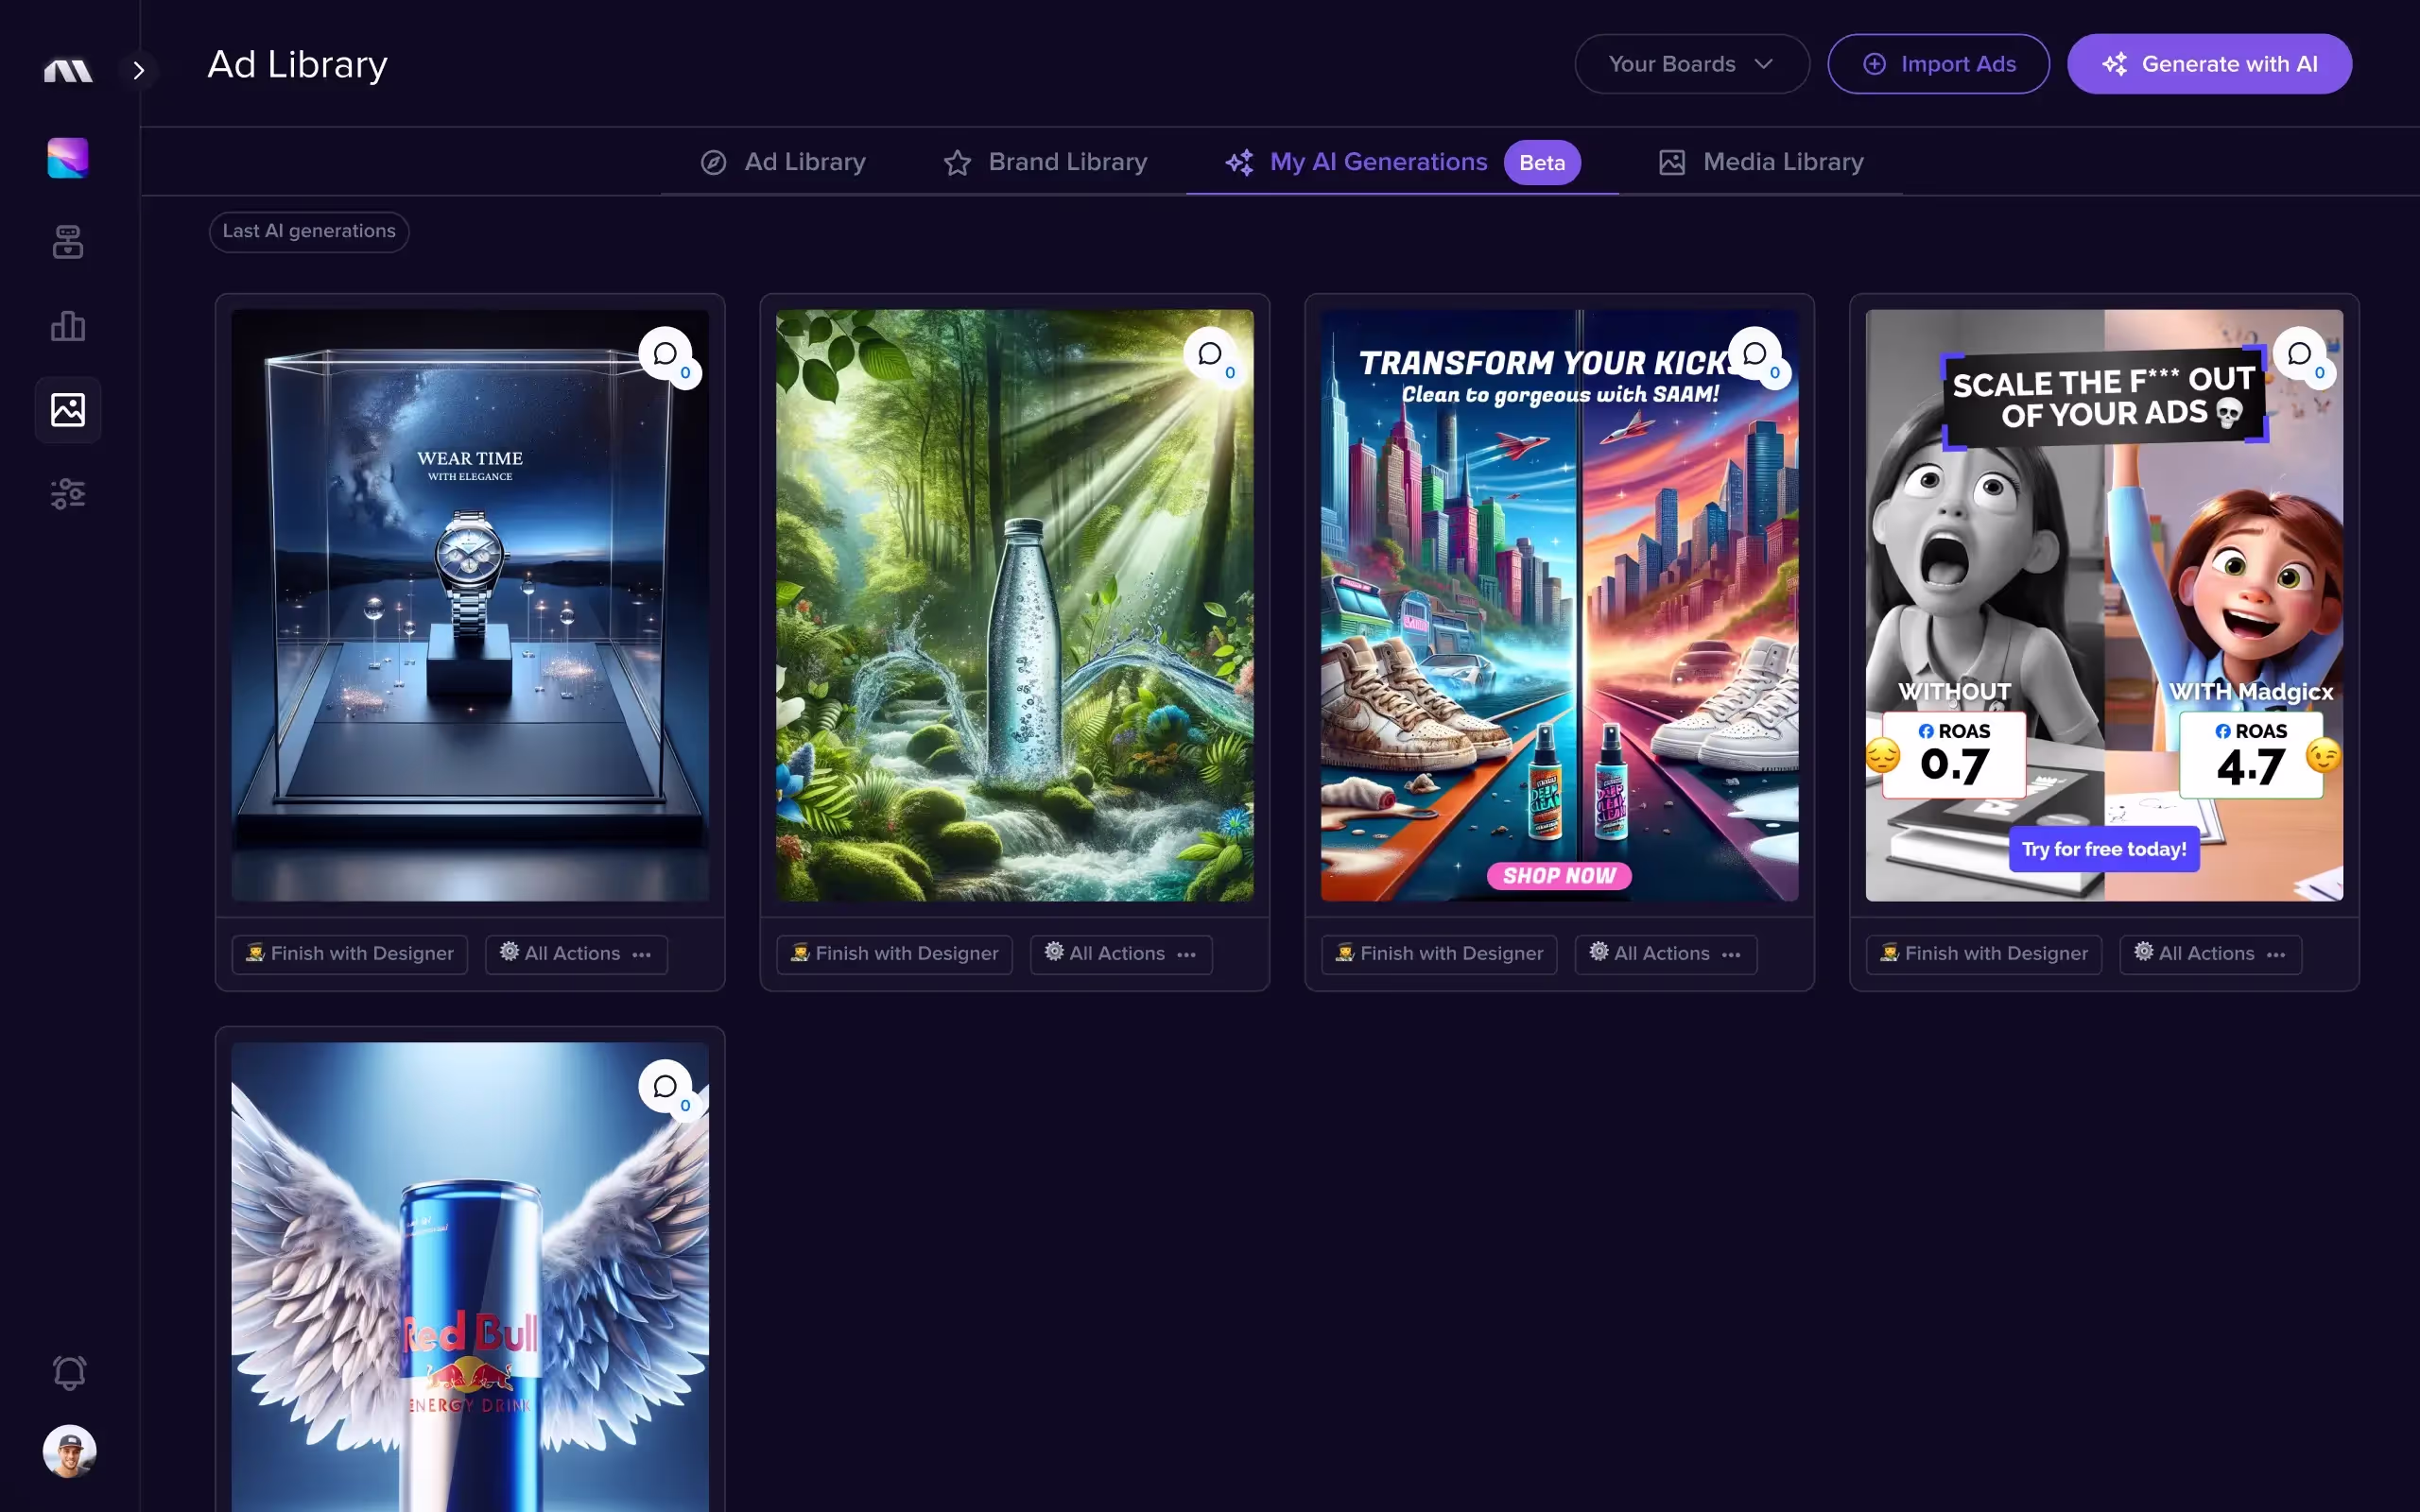Open the bar chart analytics icon in the sidebar
This screenshot has width=2420, height=1512.
coord(68,326)
